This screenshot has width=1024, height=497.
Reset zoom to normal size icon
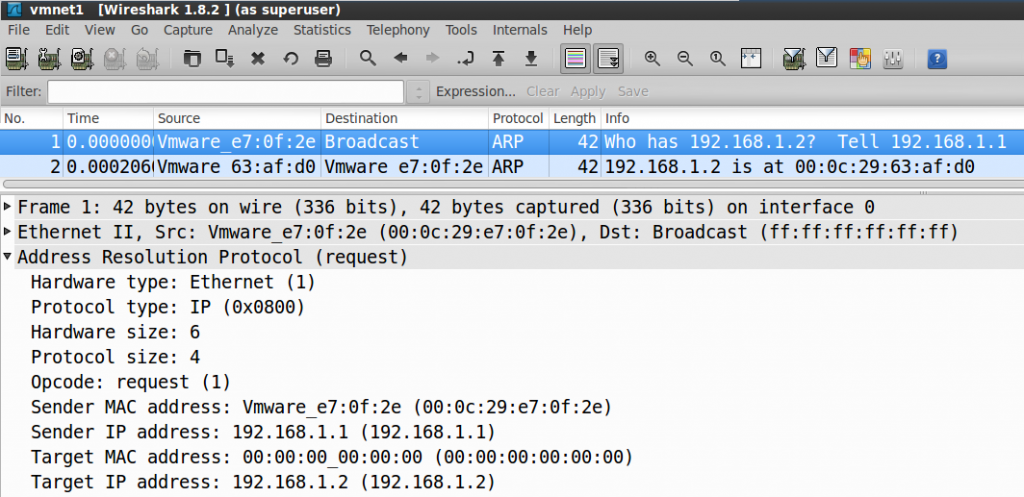tap(718, 58)
